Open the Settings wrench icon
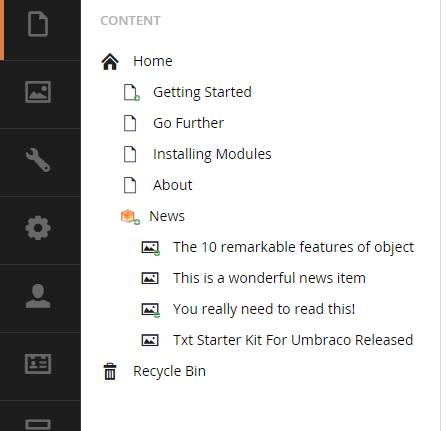 pos(38,160)
